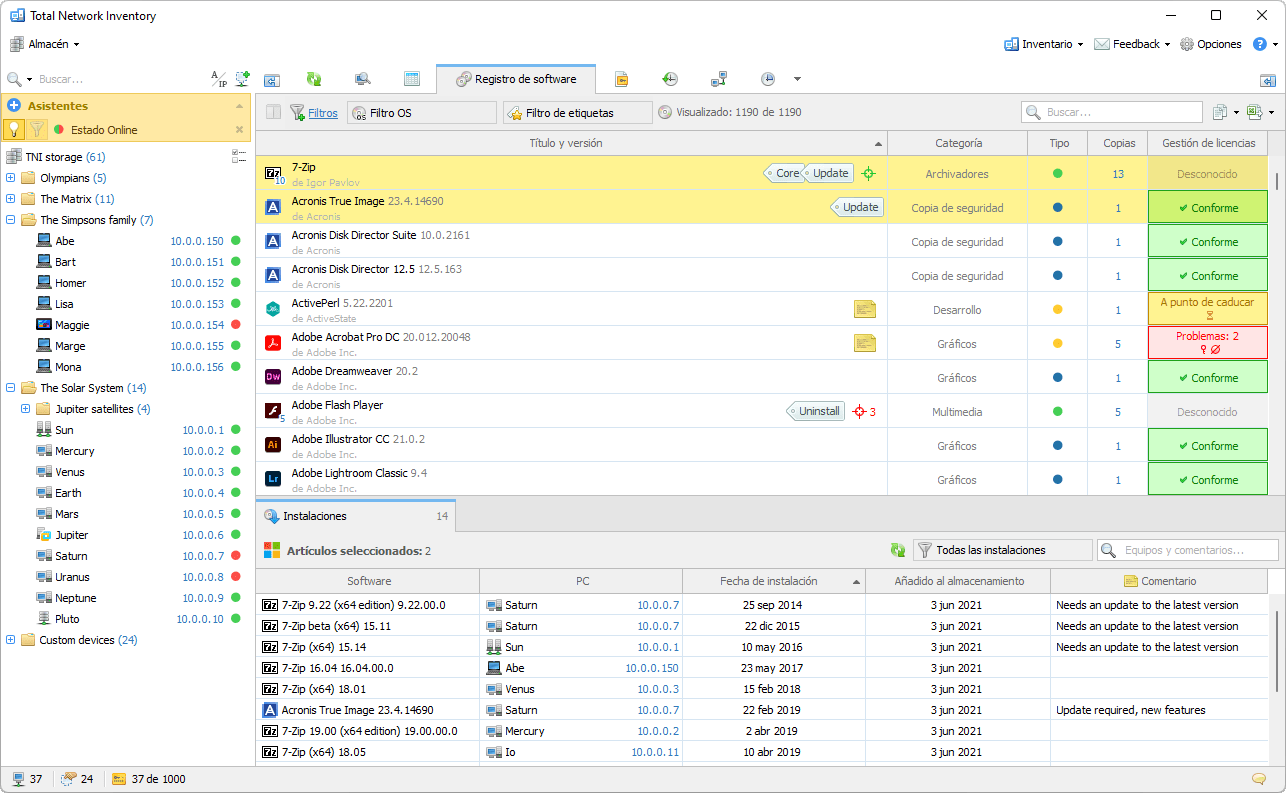Viewport: 1286px width, 793px height.
Task: Collapse The Simpsons family group
Action: (x=11, y=220)
